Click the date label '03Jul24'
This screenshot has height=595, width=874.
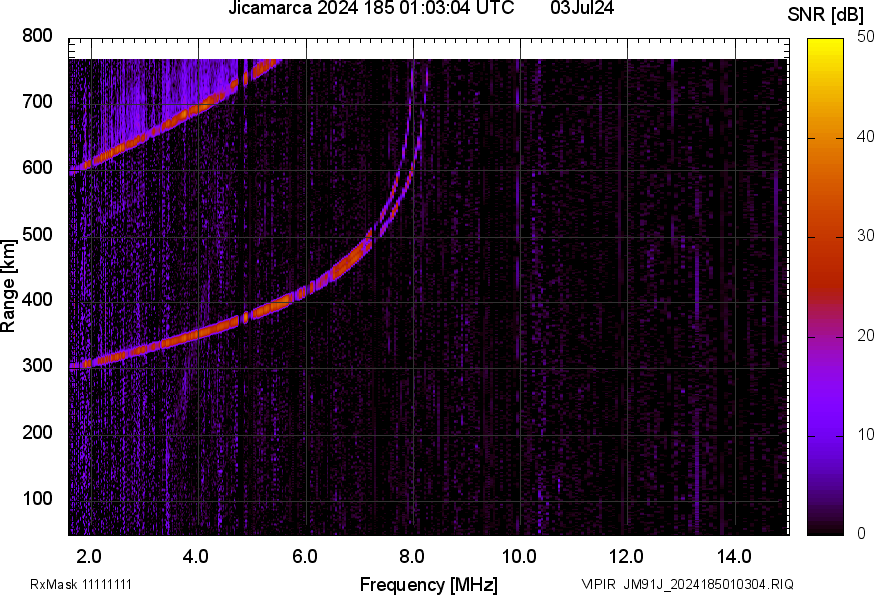click(582, 8)
